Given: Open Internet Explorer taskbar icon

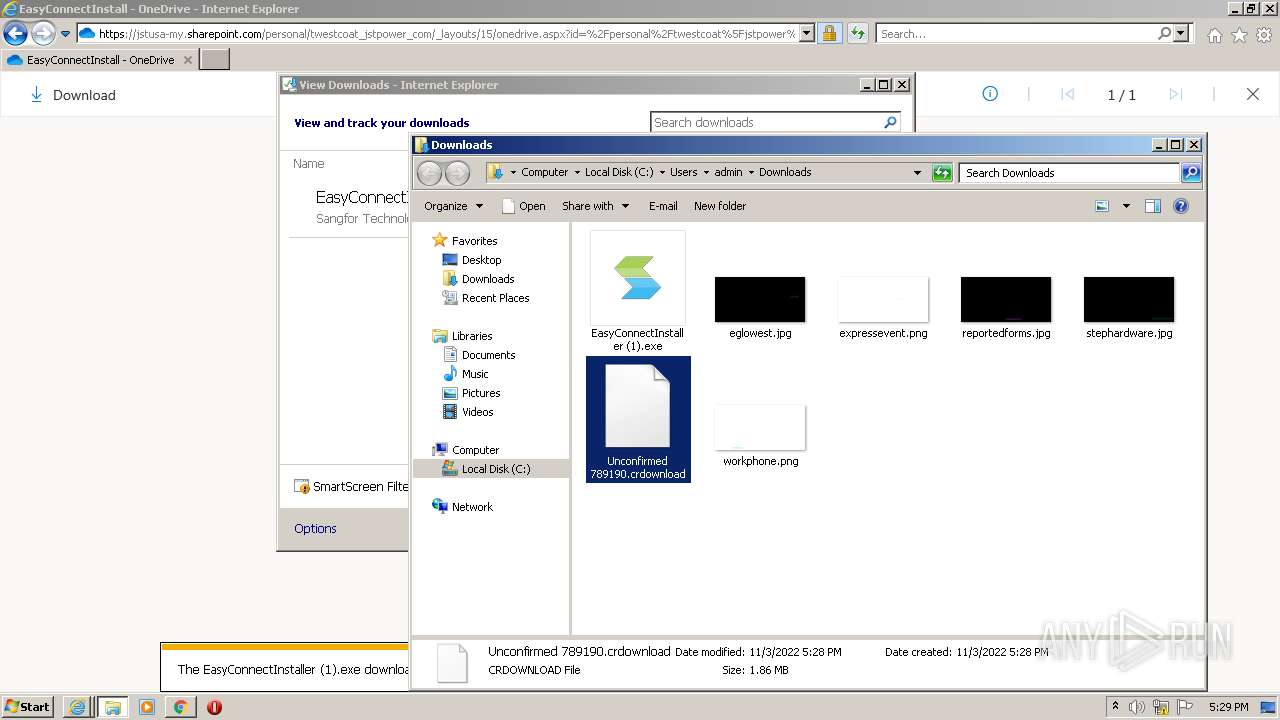Looking at the screenshot, I should [x=77, y=707].
